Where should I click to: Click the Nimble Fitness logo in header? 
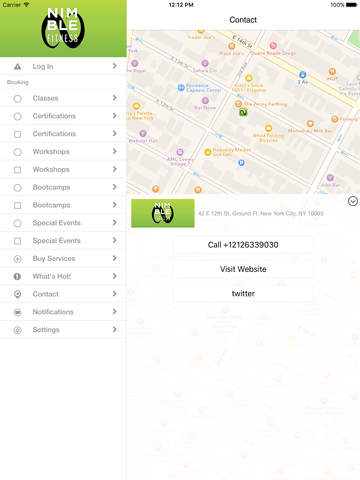63,28
